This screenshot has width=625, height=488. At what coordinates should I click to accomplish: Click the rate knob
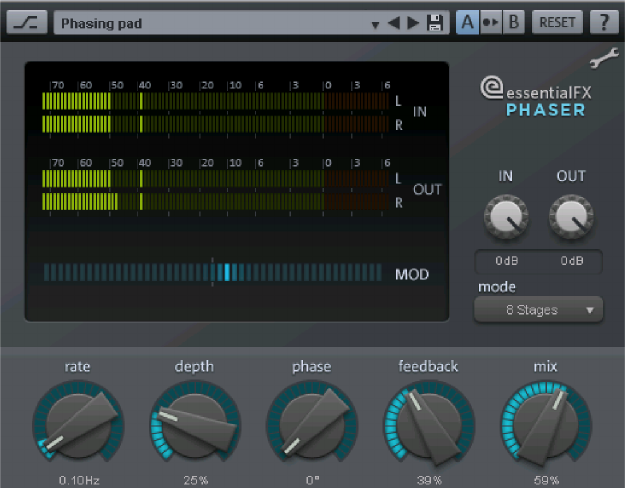tap(78, 424)
